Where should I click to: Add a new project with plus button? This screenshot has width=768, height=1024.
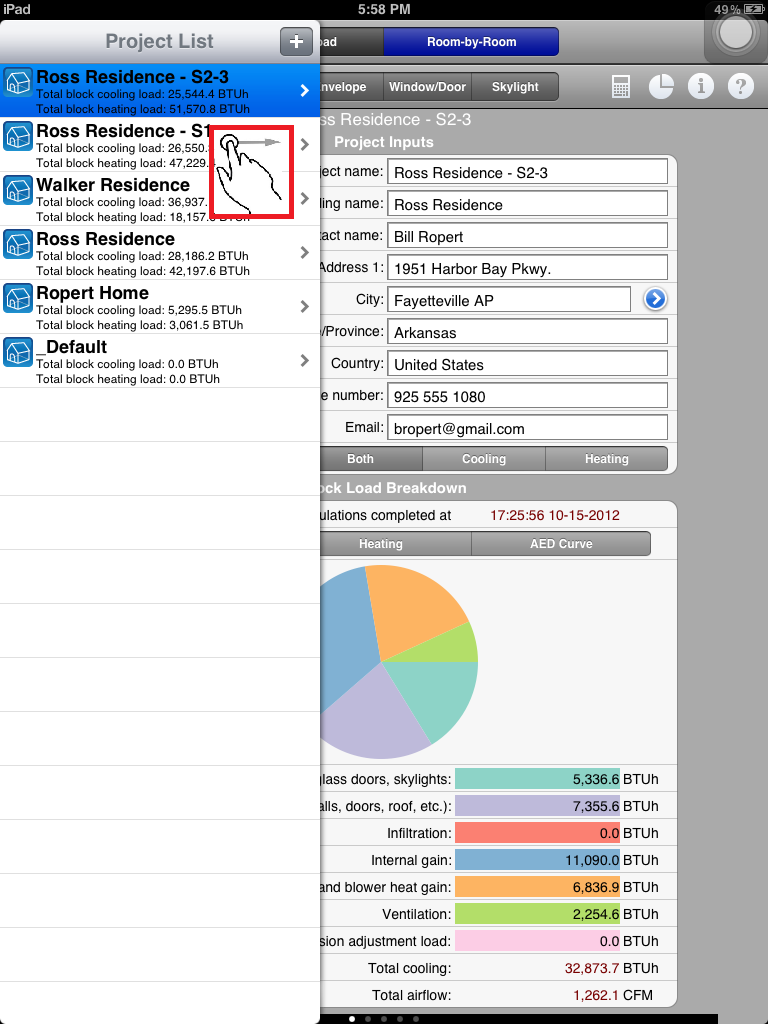[x=296, y=42]
